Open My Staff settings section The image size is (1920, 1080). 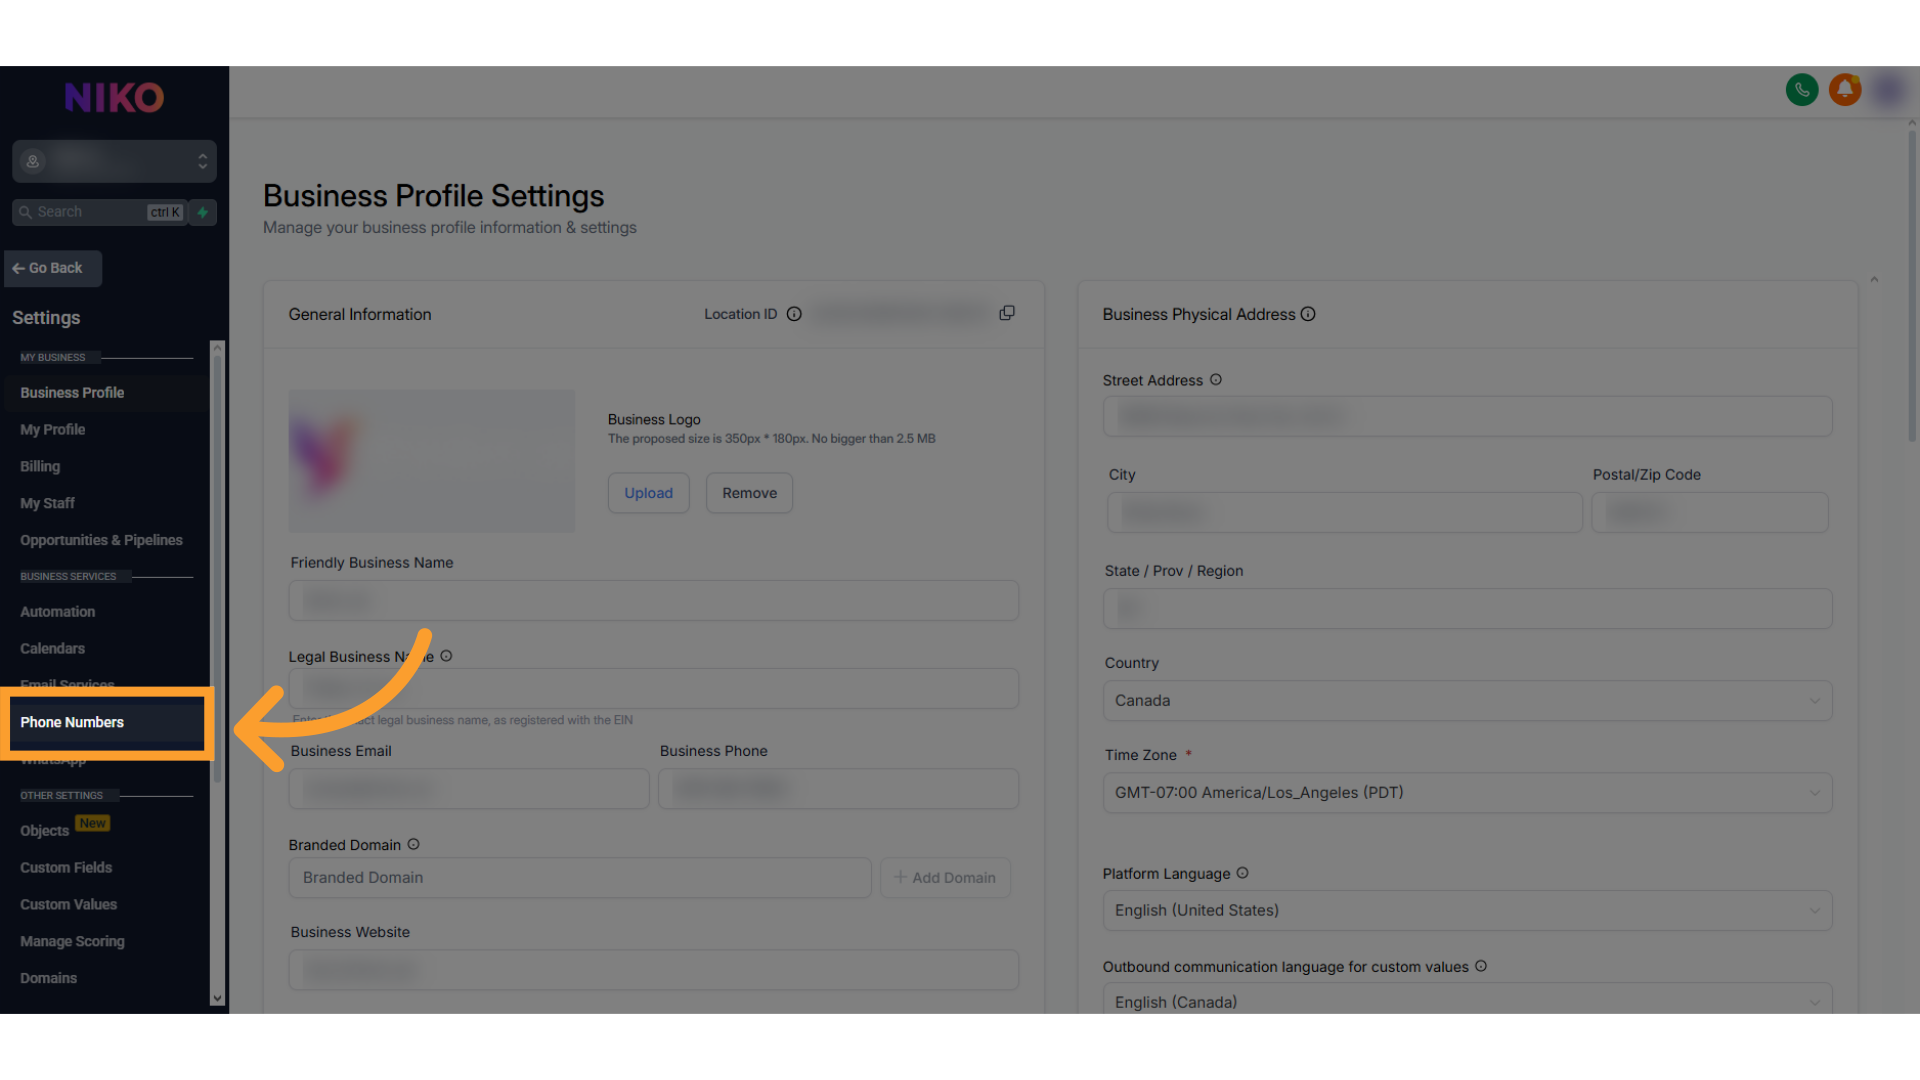coord(47,503)
